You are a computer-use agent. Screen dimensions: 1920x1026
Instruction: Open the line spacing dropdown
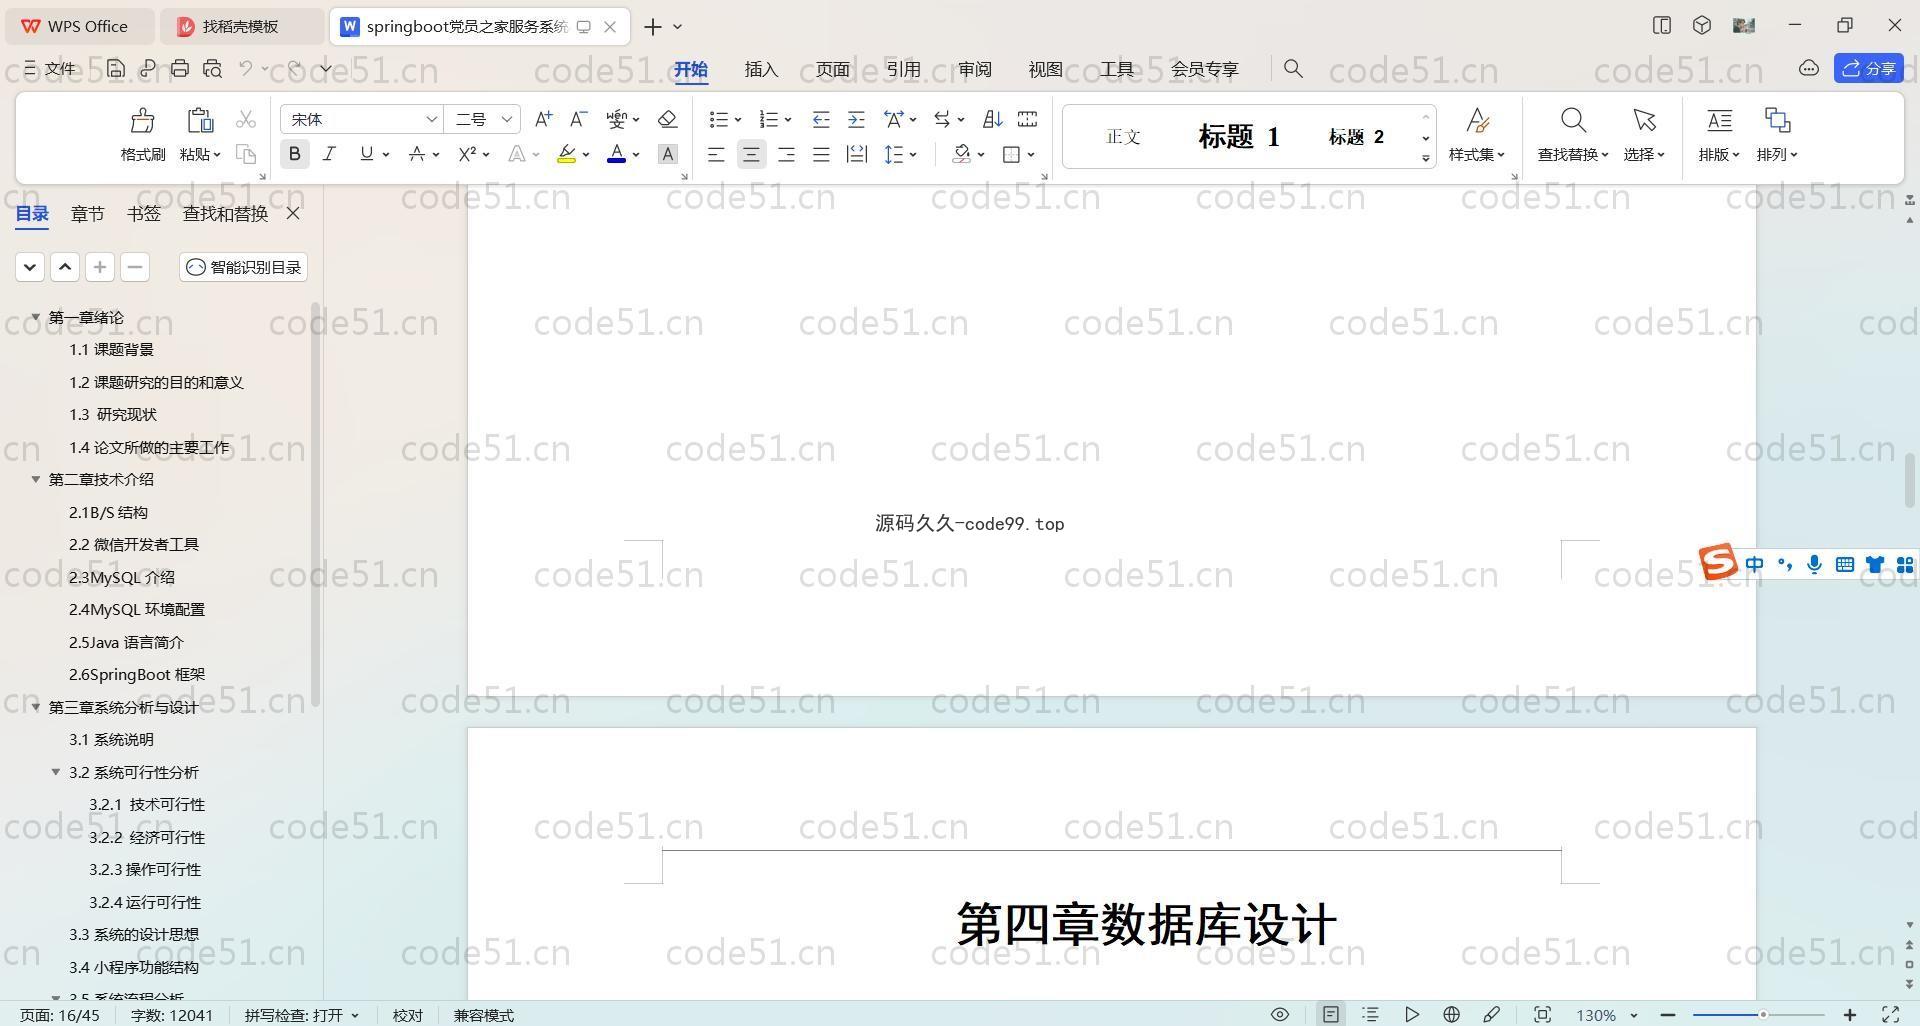[901, 154]
